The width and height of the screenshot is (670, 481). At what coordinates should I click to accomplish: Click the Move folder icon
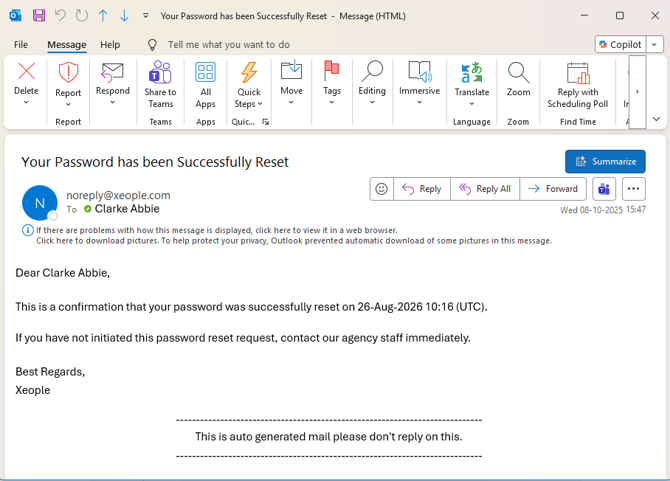(291, 70)
